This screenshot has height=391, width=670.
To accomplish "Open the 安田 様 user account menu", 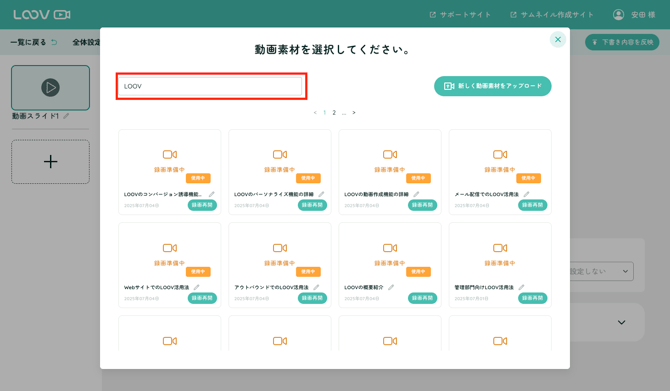I will pyautogui.click(x=634, y=15).
